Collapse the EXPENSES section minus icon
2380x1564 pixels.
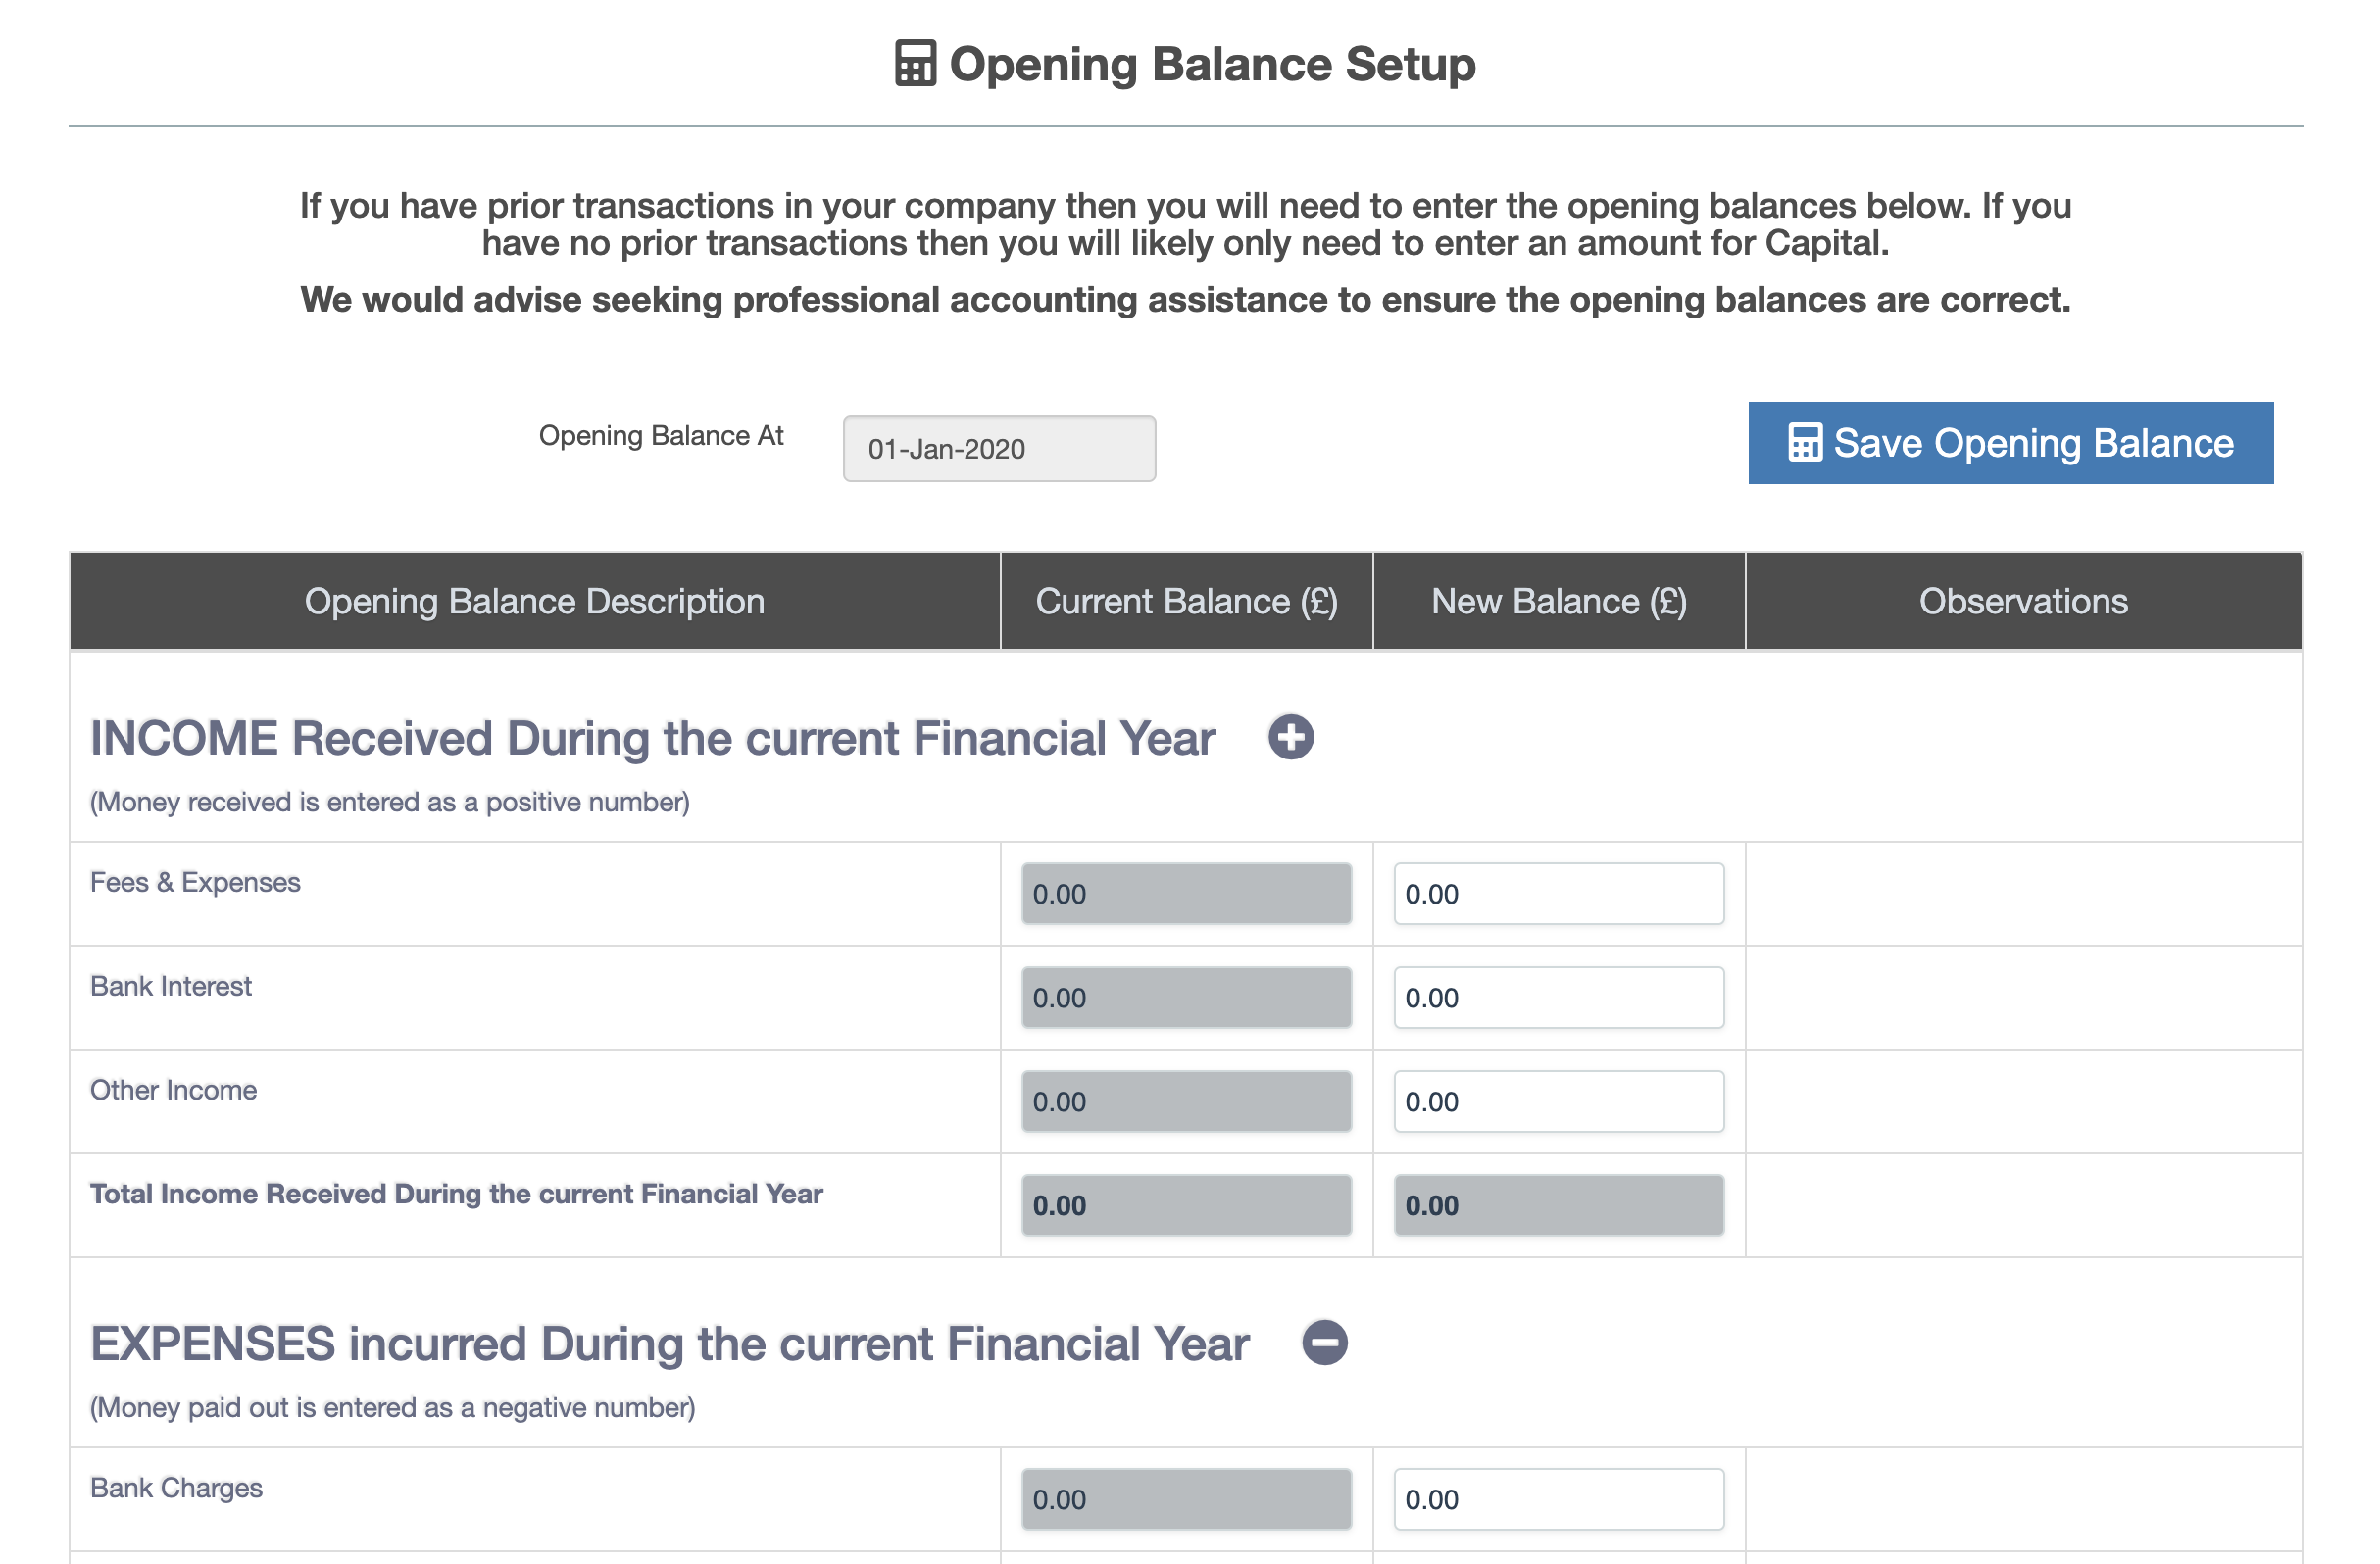[x=1325, y=1342]
